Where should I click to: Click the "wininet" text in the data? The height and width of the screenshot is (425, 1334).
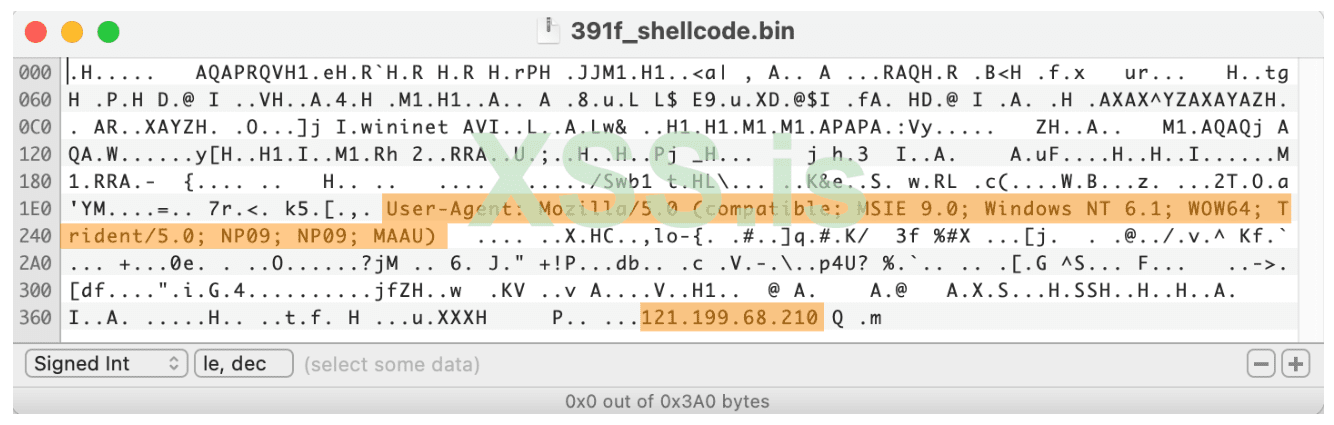point(398,127)
